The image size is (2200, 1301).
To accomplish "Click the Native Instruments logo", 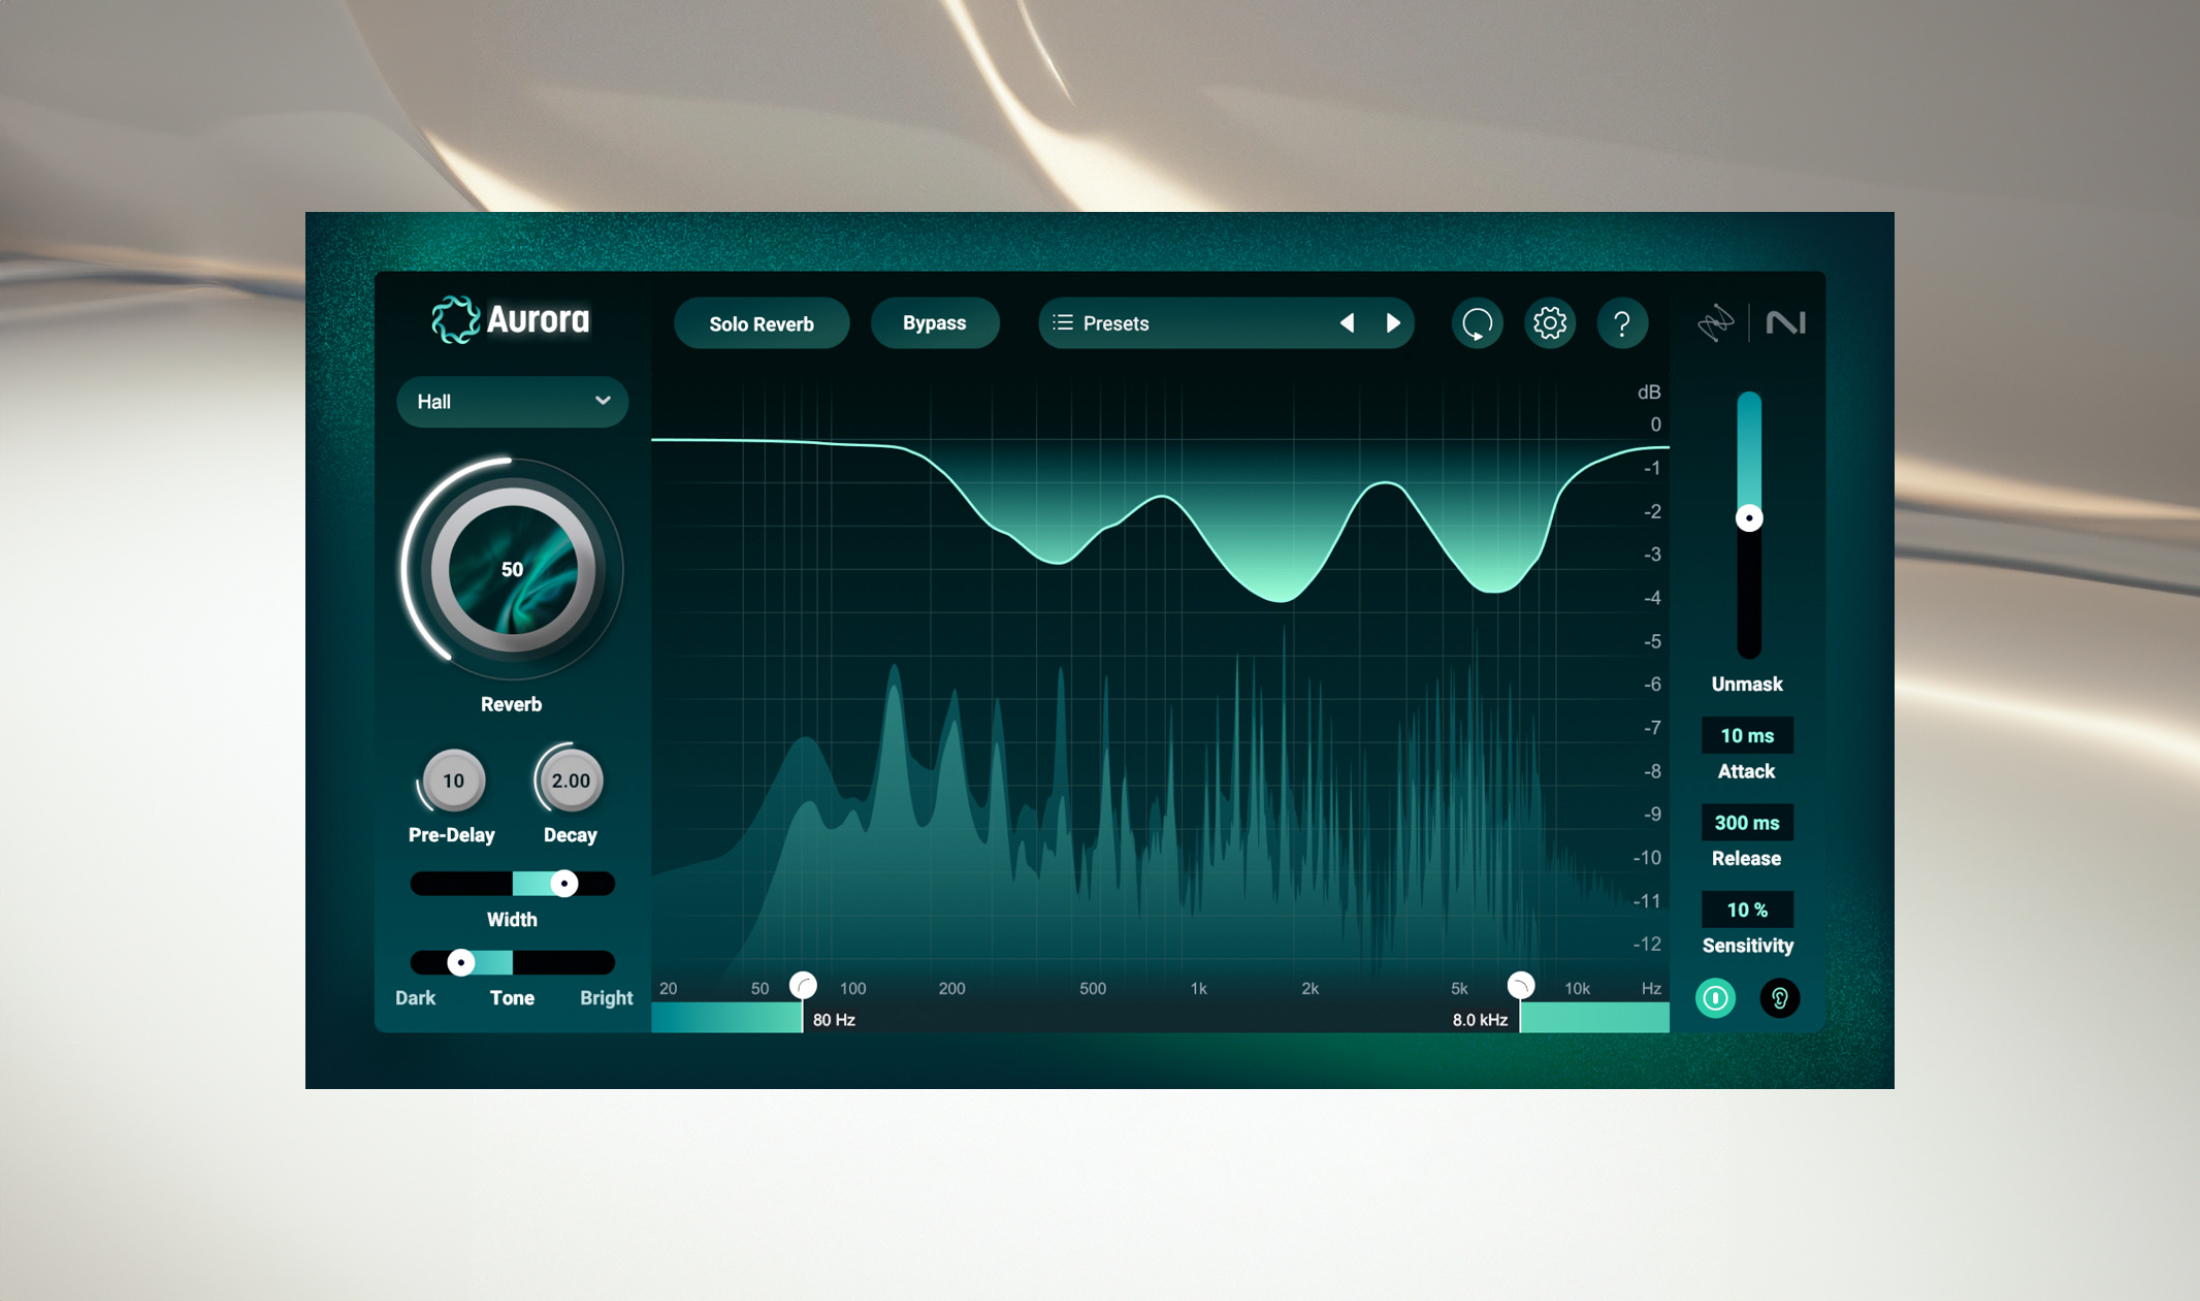I will (1786, 322).
